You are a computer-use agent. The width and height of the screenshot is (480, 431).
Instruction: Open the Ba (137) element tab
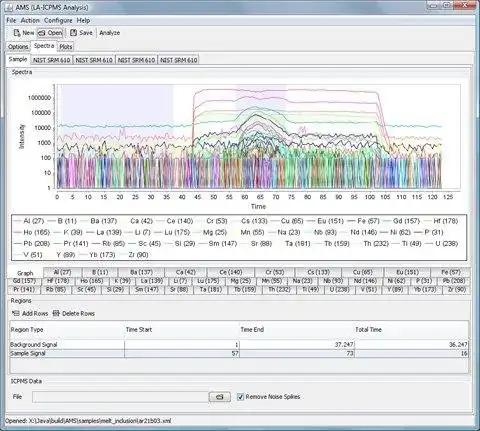tap(141, 272)
